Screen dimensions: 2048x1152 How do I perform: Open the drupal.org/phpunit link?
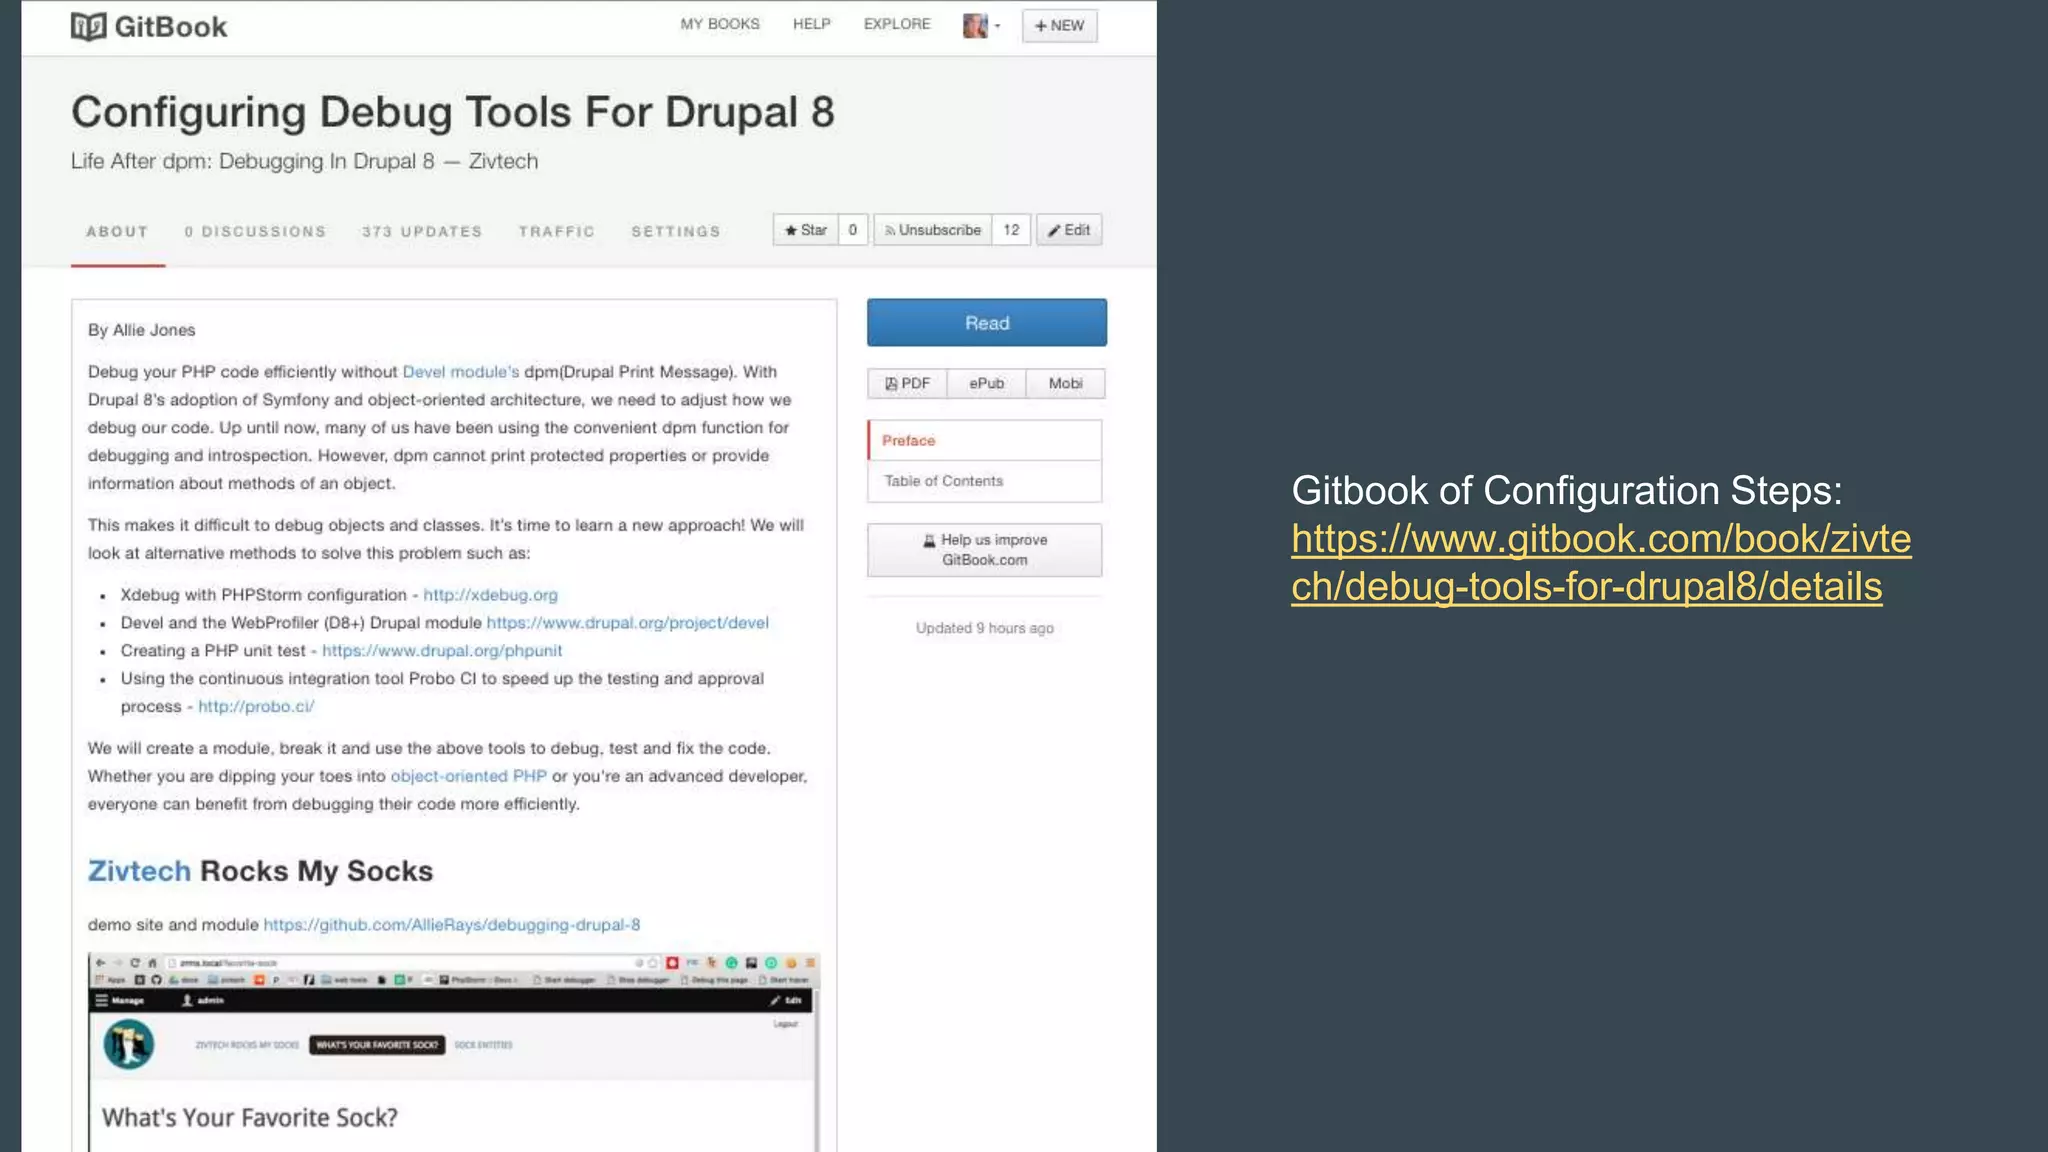point(442,651)
